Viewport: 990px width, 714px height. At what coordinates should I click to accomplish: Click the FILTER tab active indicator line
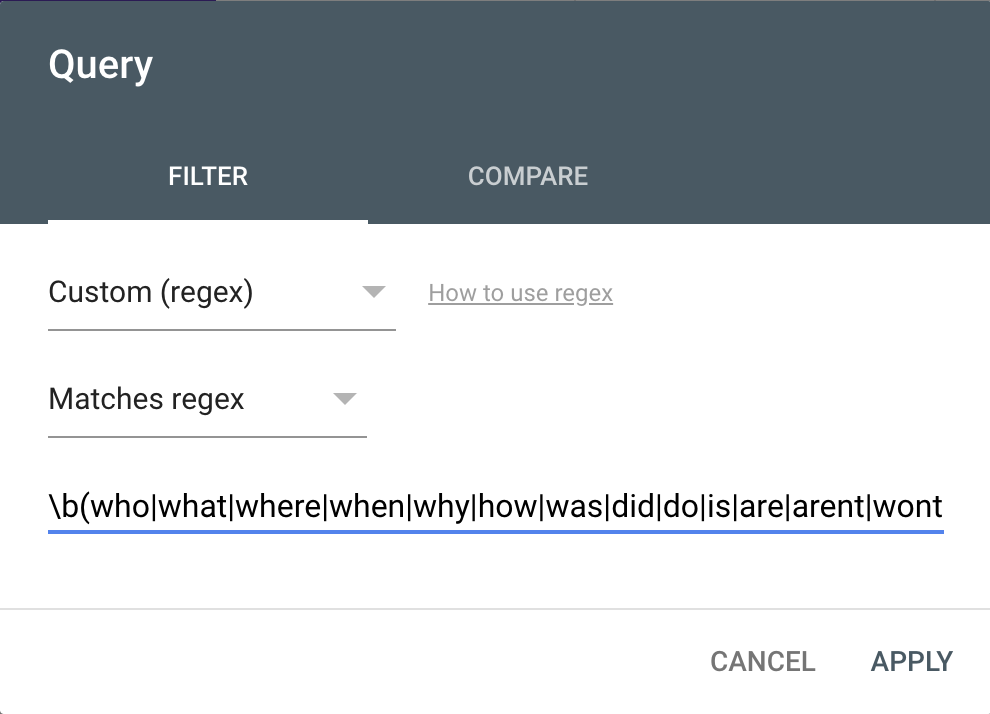208,221
